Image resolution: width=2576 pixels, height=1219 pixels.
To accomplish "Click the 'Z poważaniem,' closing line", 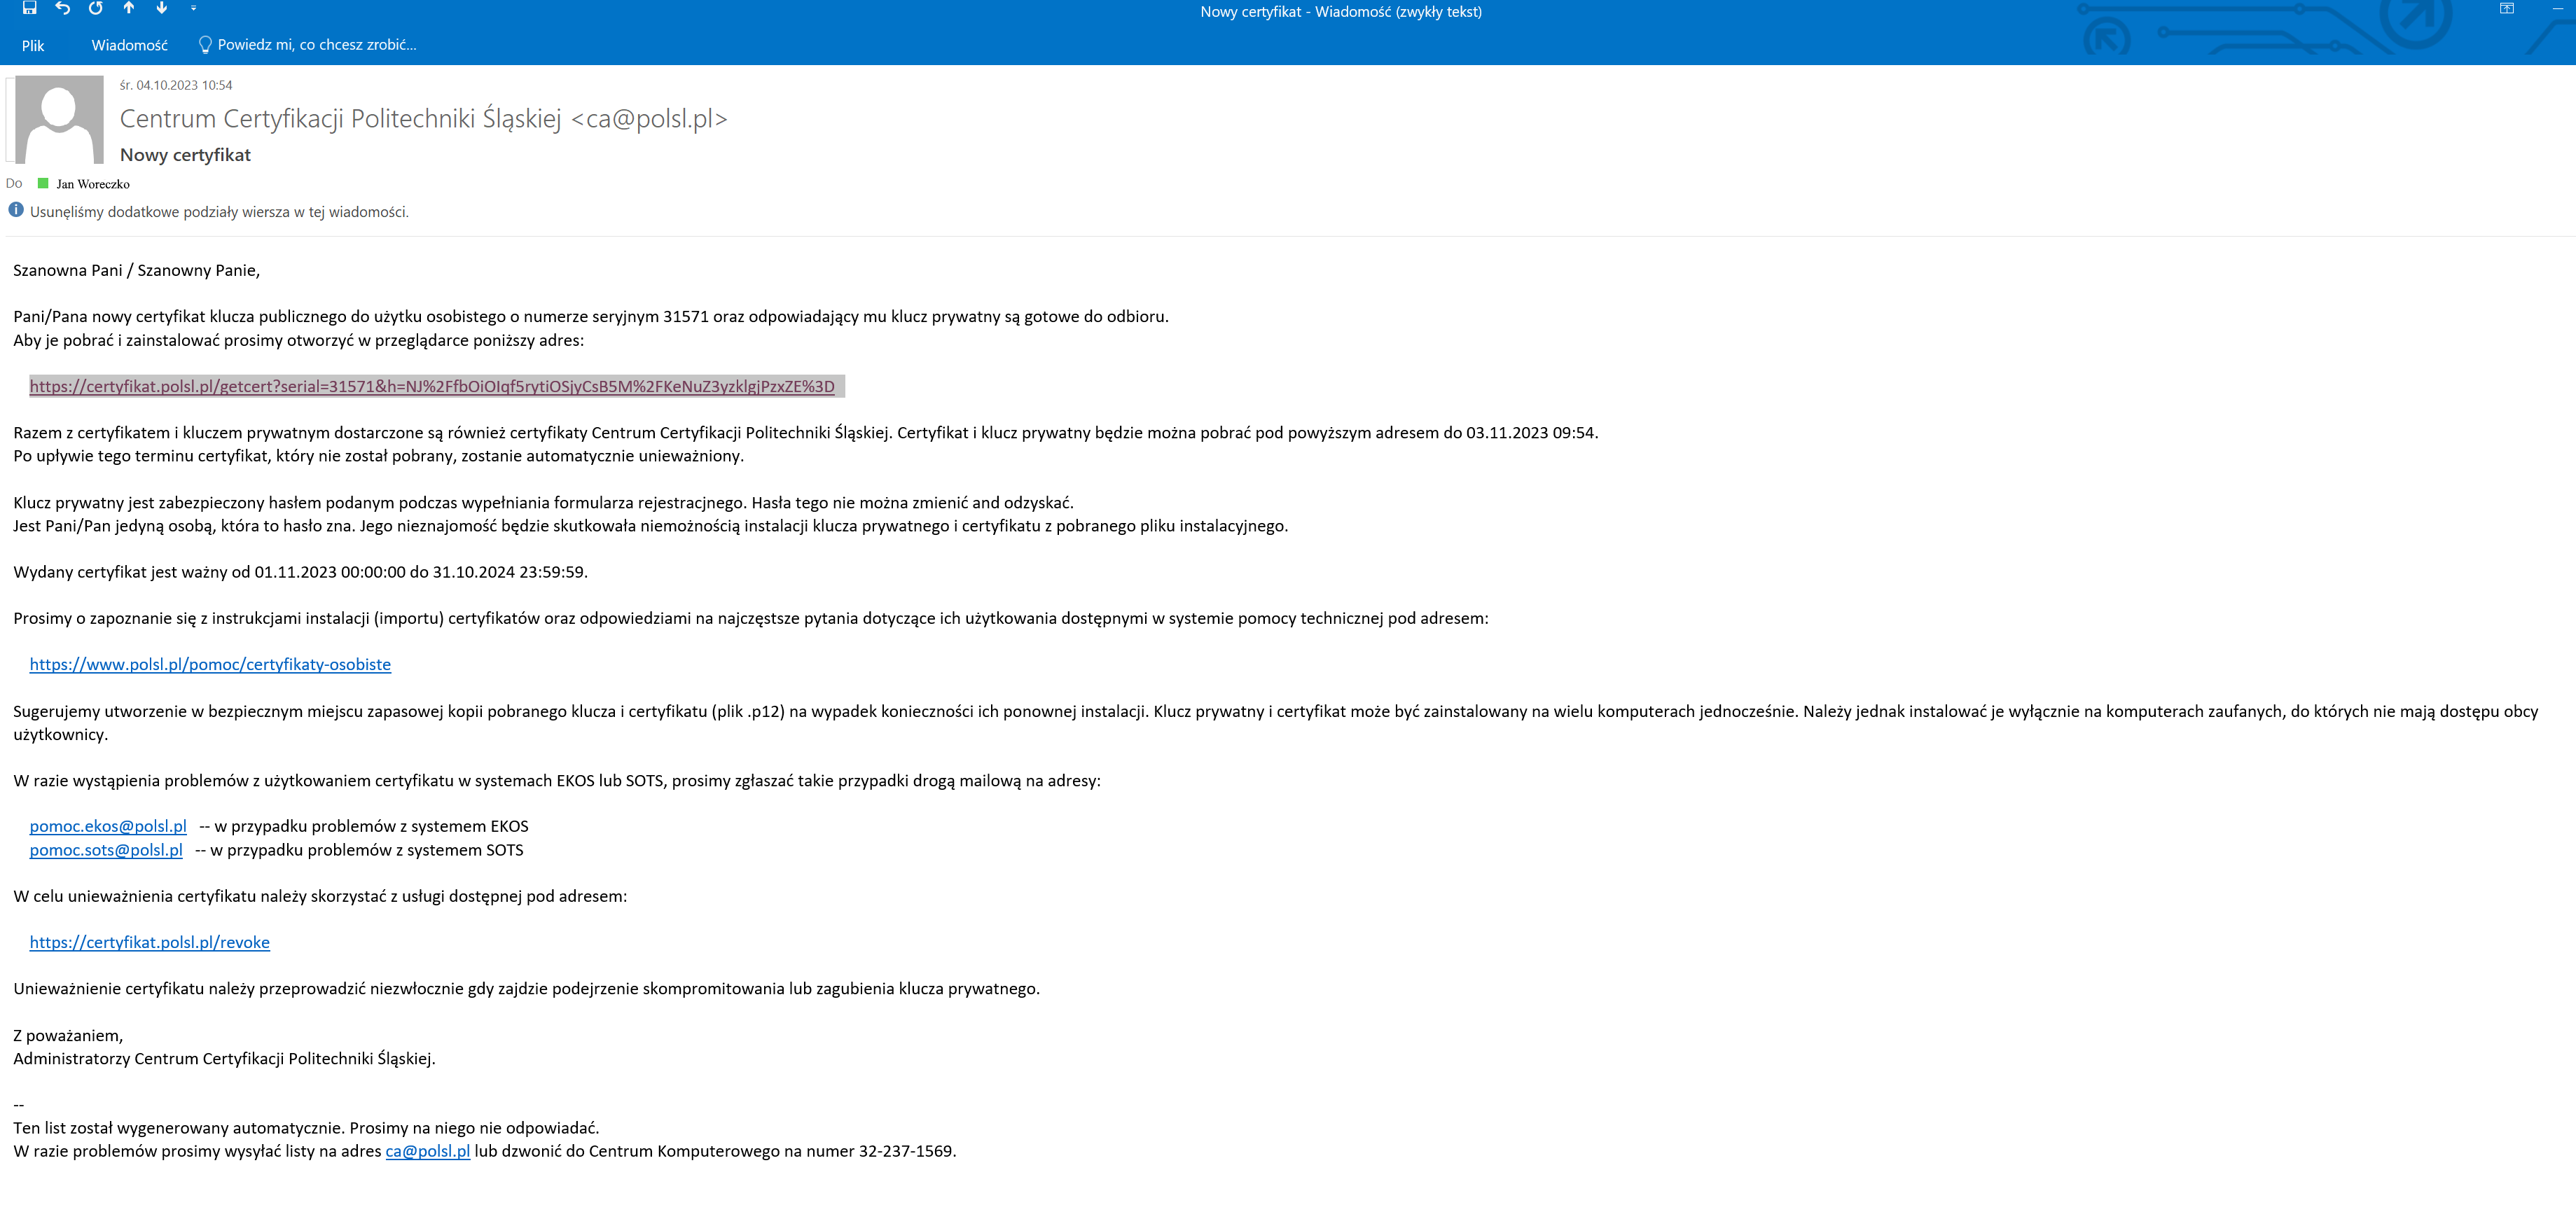I will pos(68,1036).
